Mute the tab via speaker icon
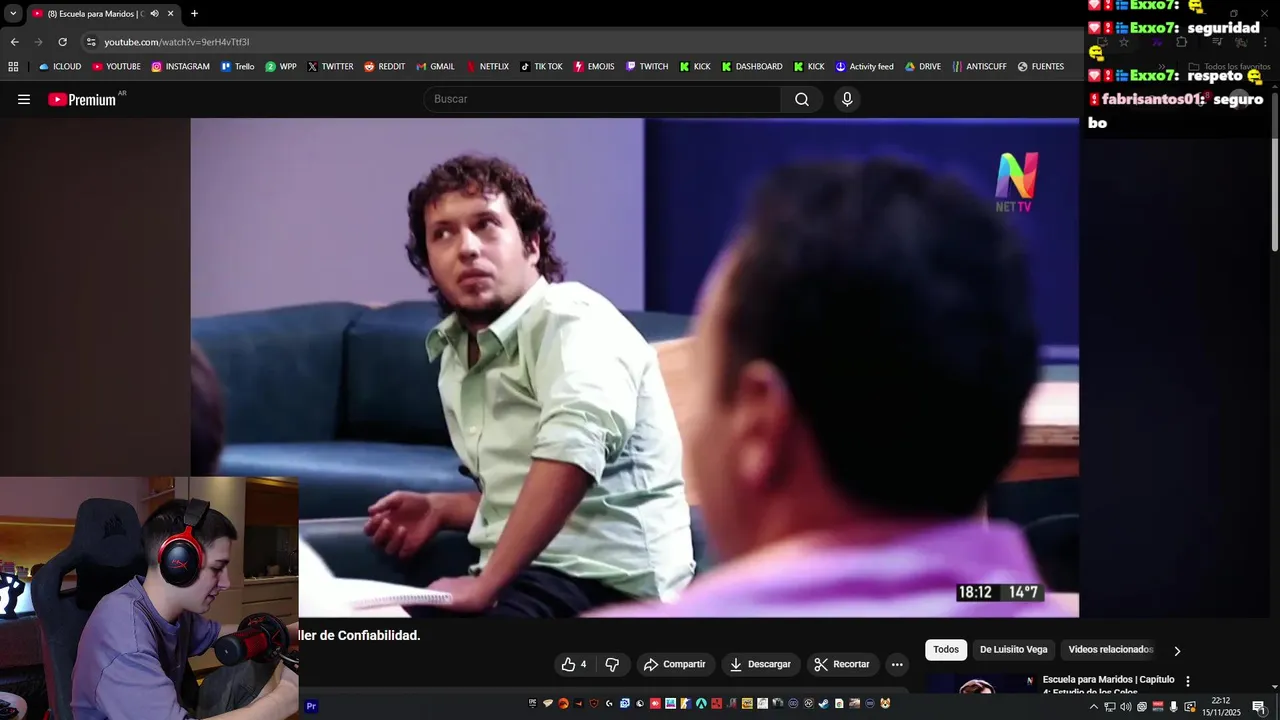The height and width of the screenshot is (720, 1280). click(154, 14)
